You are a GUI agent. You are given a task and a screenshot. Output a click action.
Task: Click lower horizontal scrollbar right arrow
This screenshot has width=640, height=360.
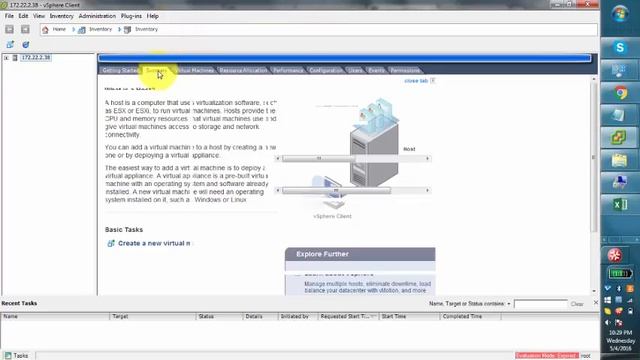pos(427,190)
